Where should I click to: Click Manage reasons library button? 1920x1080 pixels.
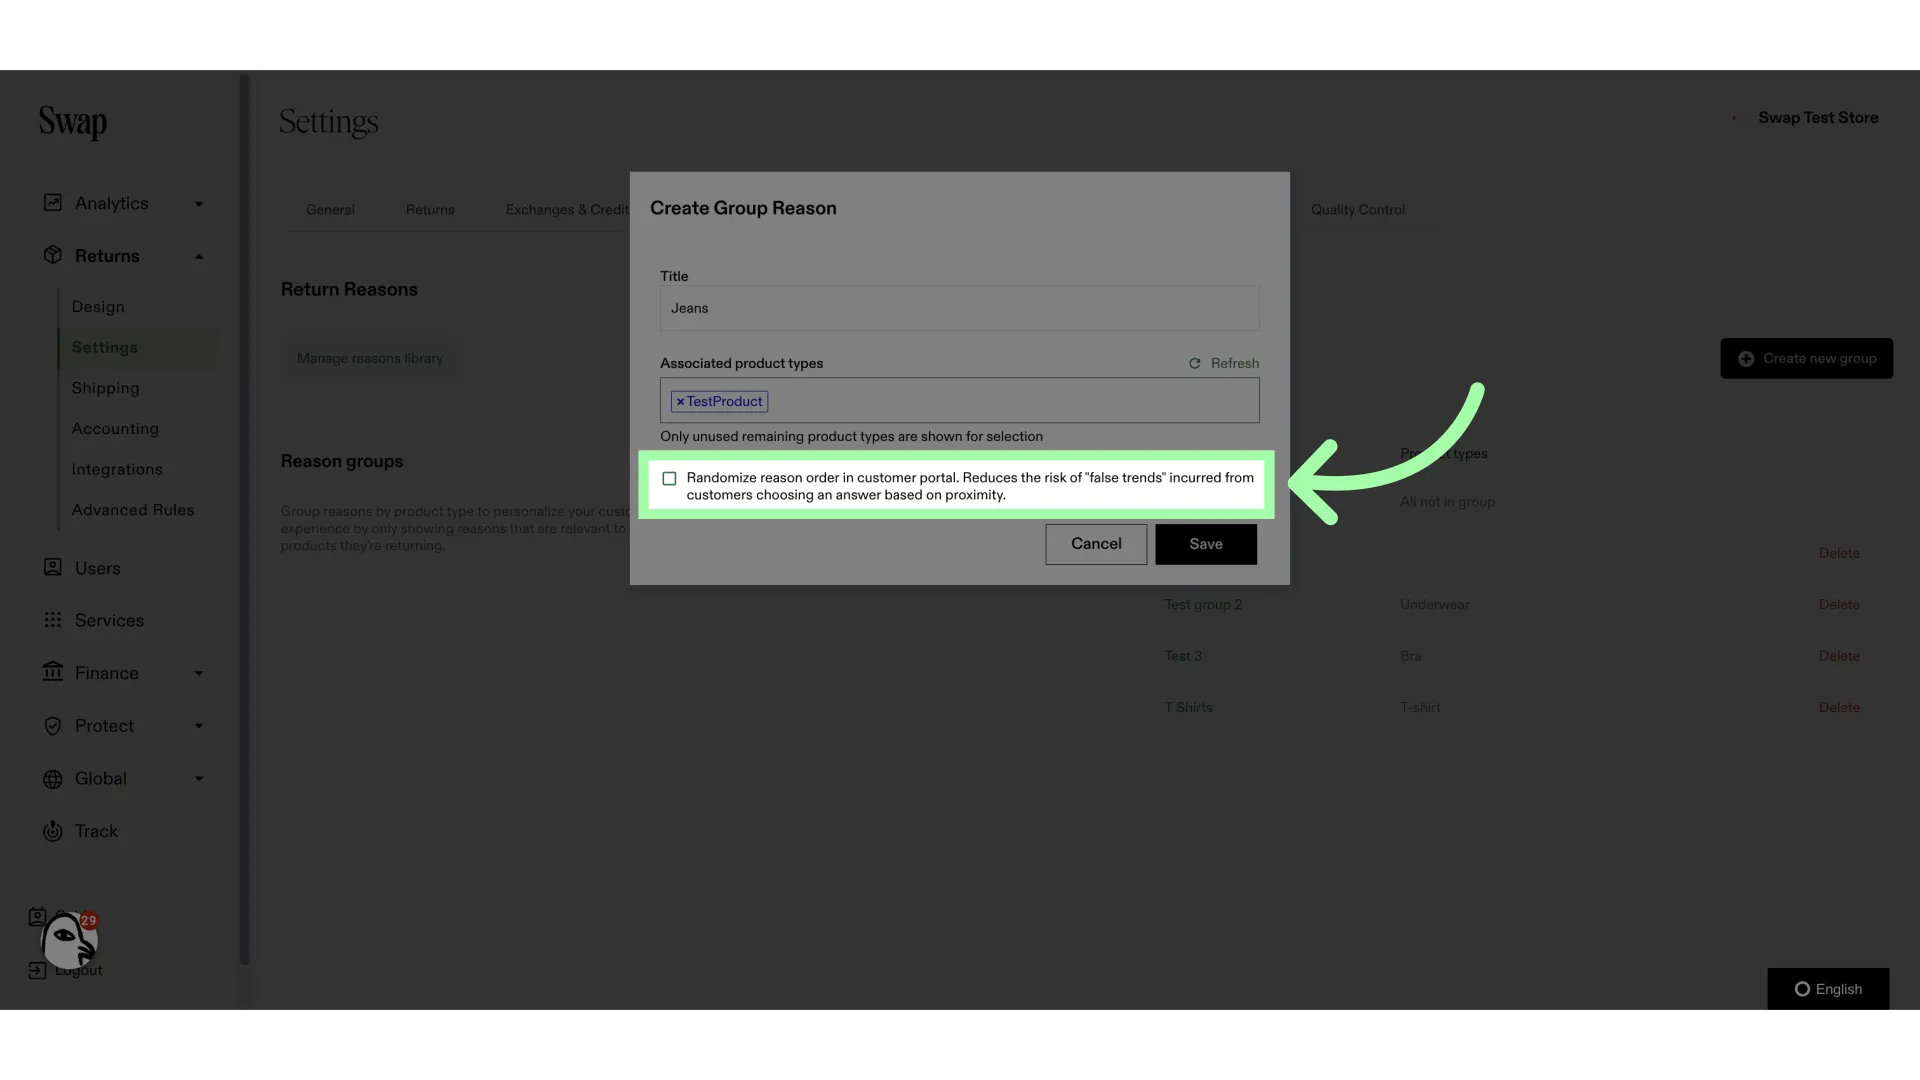370,358
